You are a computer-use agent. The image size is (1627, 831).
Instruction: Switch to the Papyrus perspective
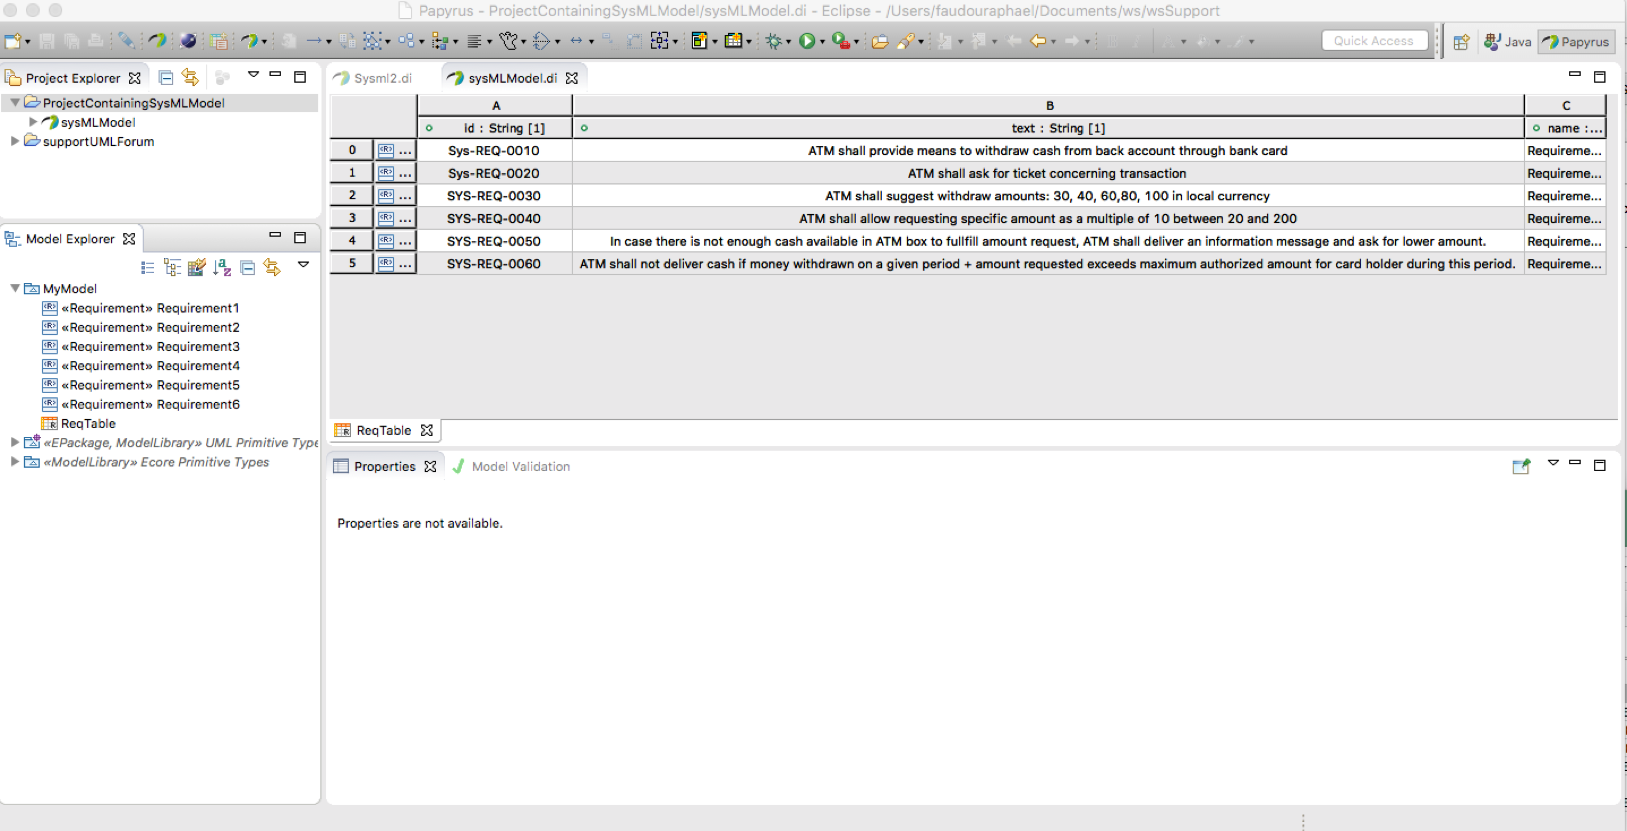click(x=1576, y=42)
